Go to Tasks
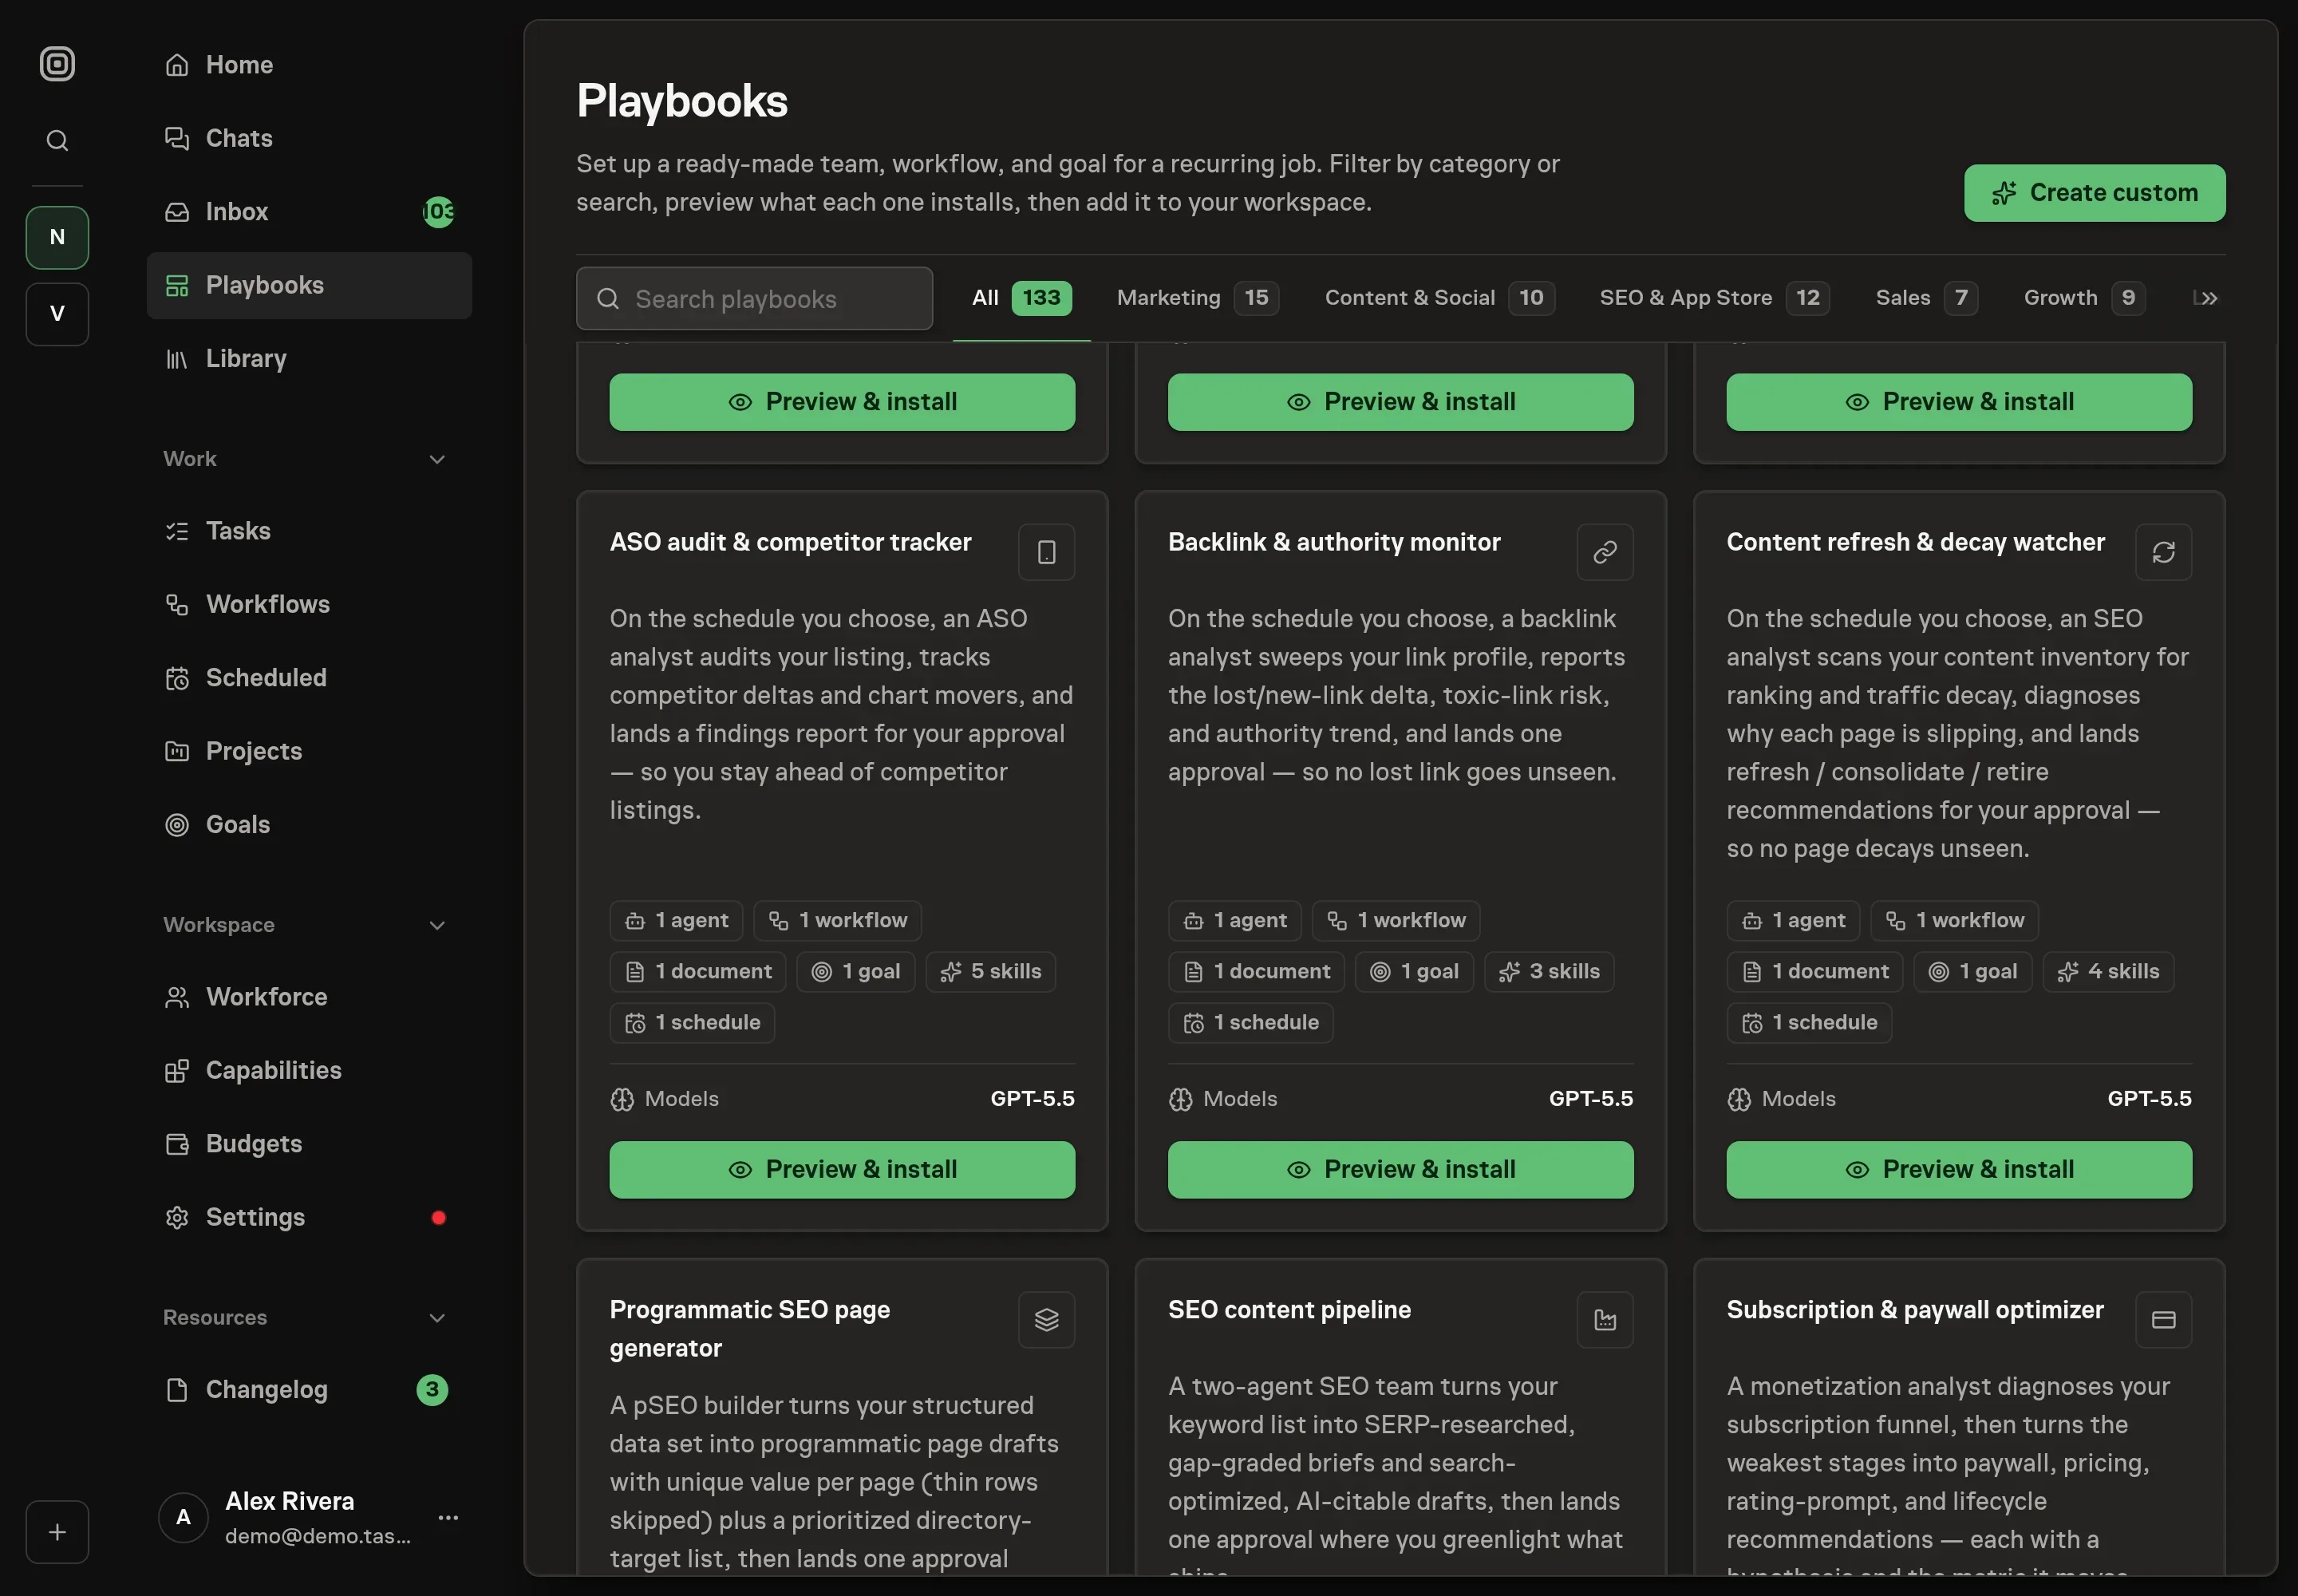Image resolution: width=2298 pixels, height=1596 pixels. [x=309, y=531]
